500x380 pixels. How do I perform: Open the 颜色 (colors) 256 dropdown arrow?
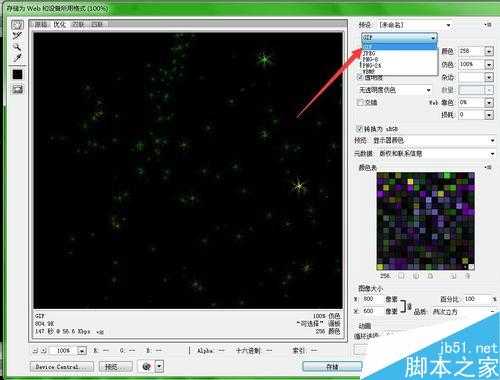pos(489,51)
